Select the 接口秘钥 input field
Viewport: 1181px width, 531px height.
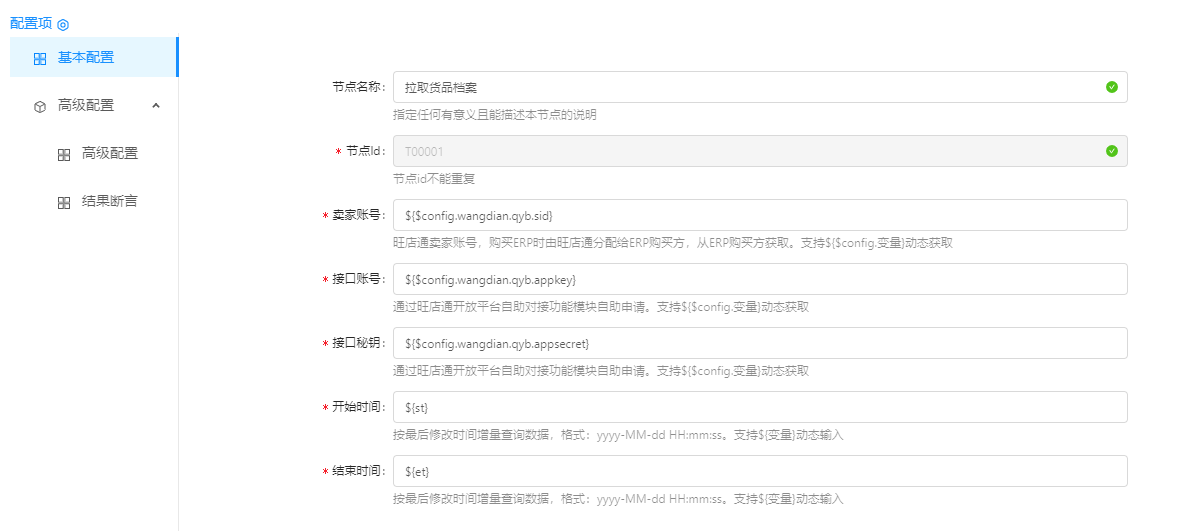click(x=760, y=343)
